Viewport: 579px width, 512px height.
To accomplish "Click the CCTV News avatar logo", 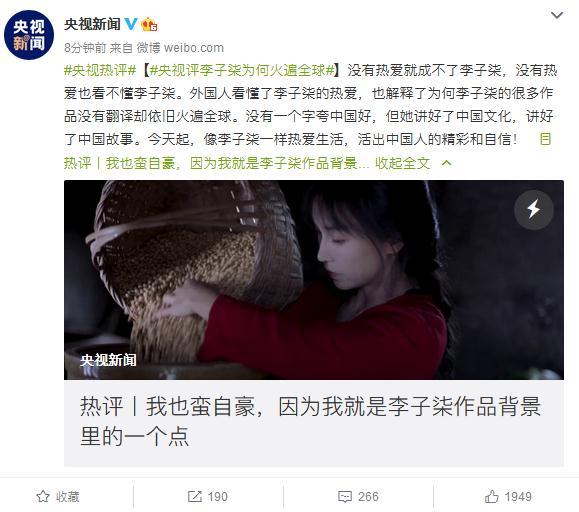I will 29,35.
